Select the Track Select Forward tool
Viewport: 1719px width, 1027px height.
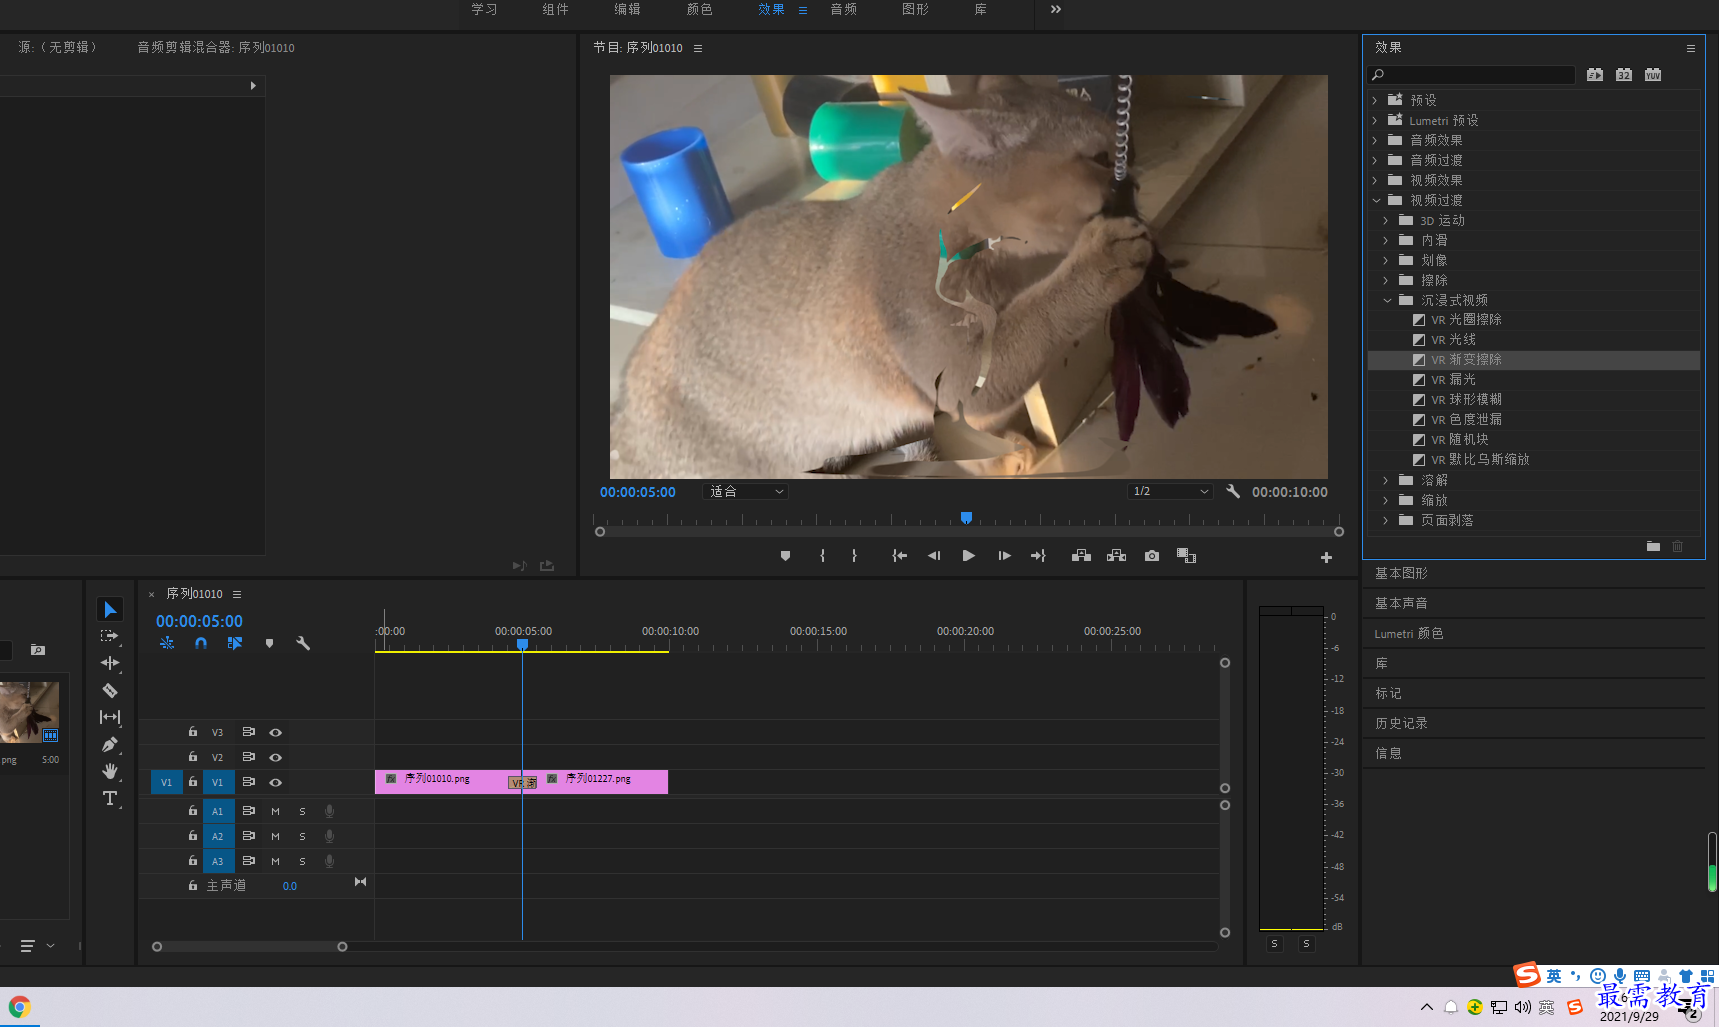pos(110,636)
